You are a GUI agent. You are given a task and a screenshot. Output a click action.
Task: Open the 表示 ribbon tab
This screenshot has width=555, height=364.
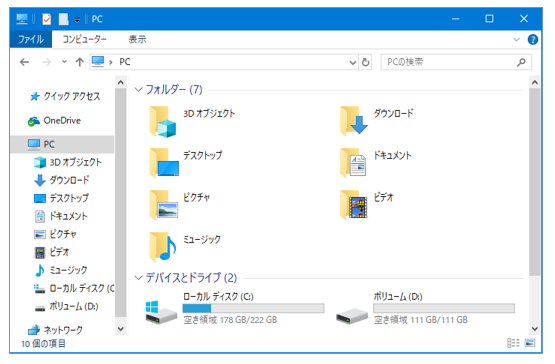[x=137, y=39]
